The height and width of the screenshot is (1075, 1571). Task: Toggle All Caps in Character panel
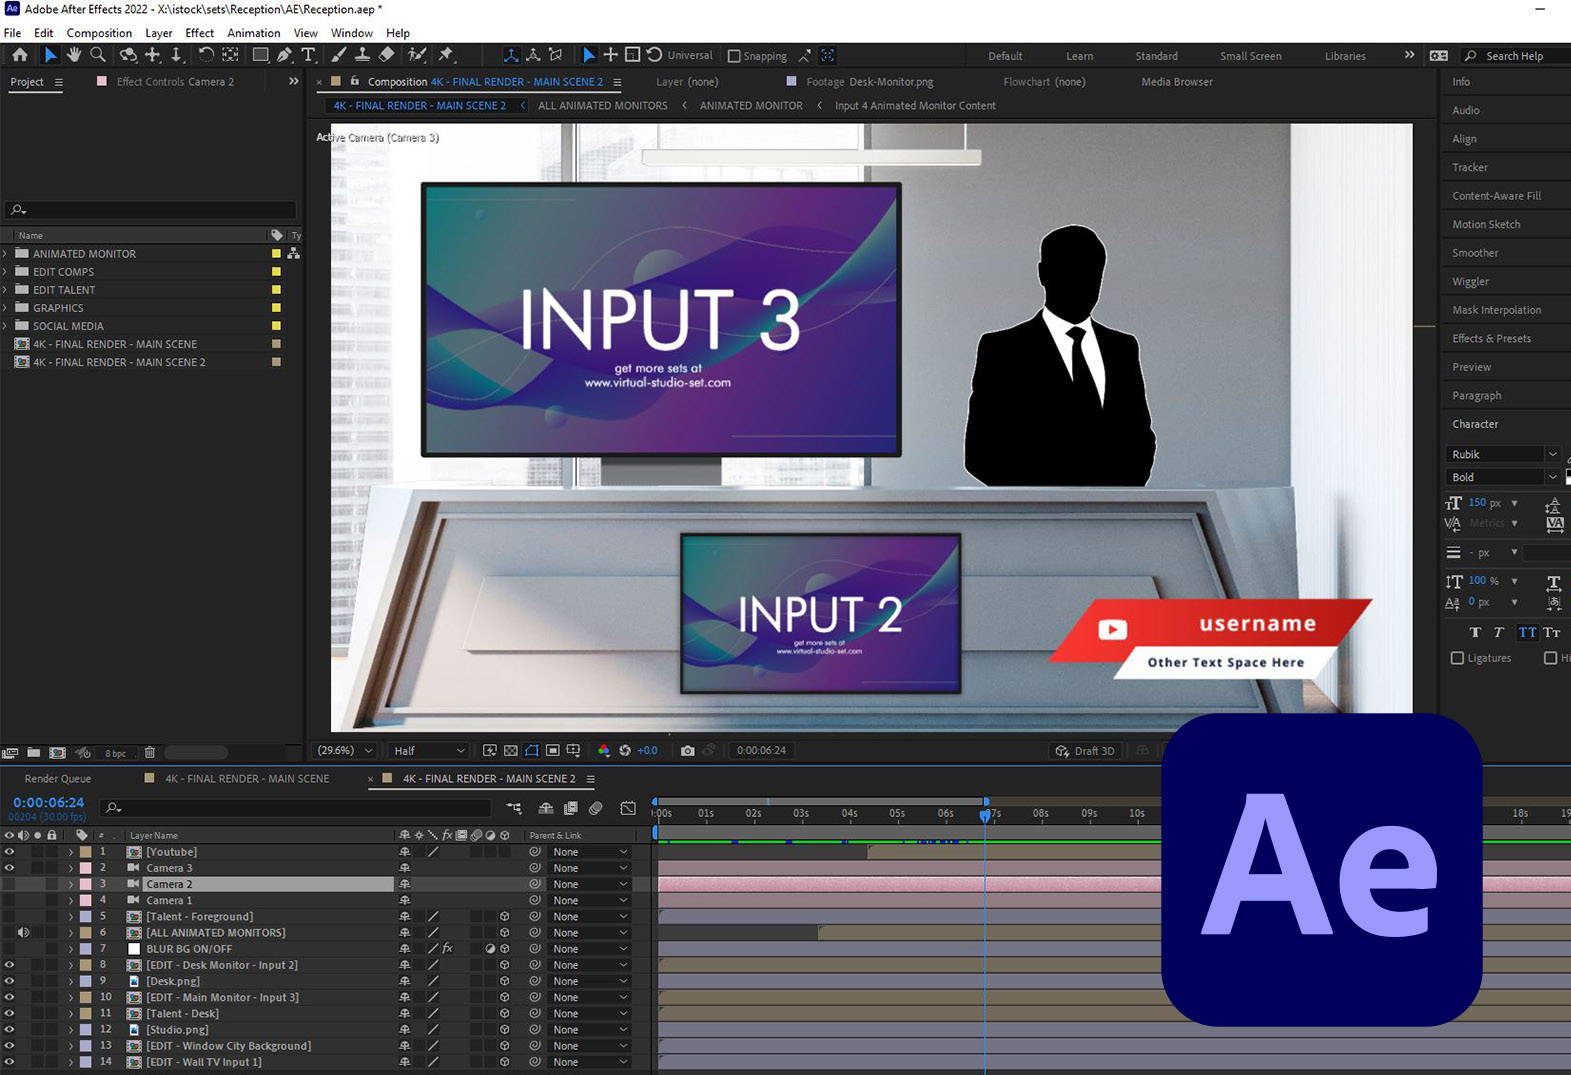(1527, 632)
